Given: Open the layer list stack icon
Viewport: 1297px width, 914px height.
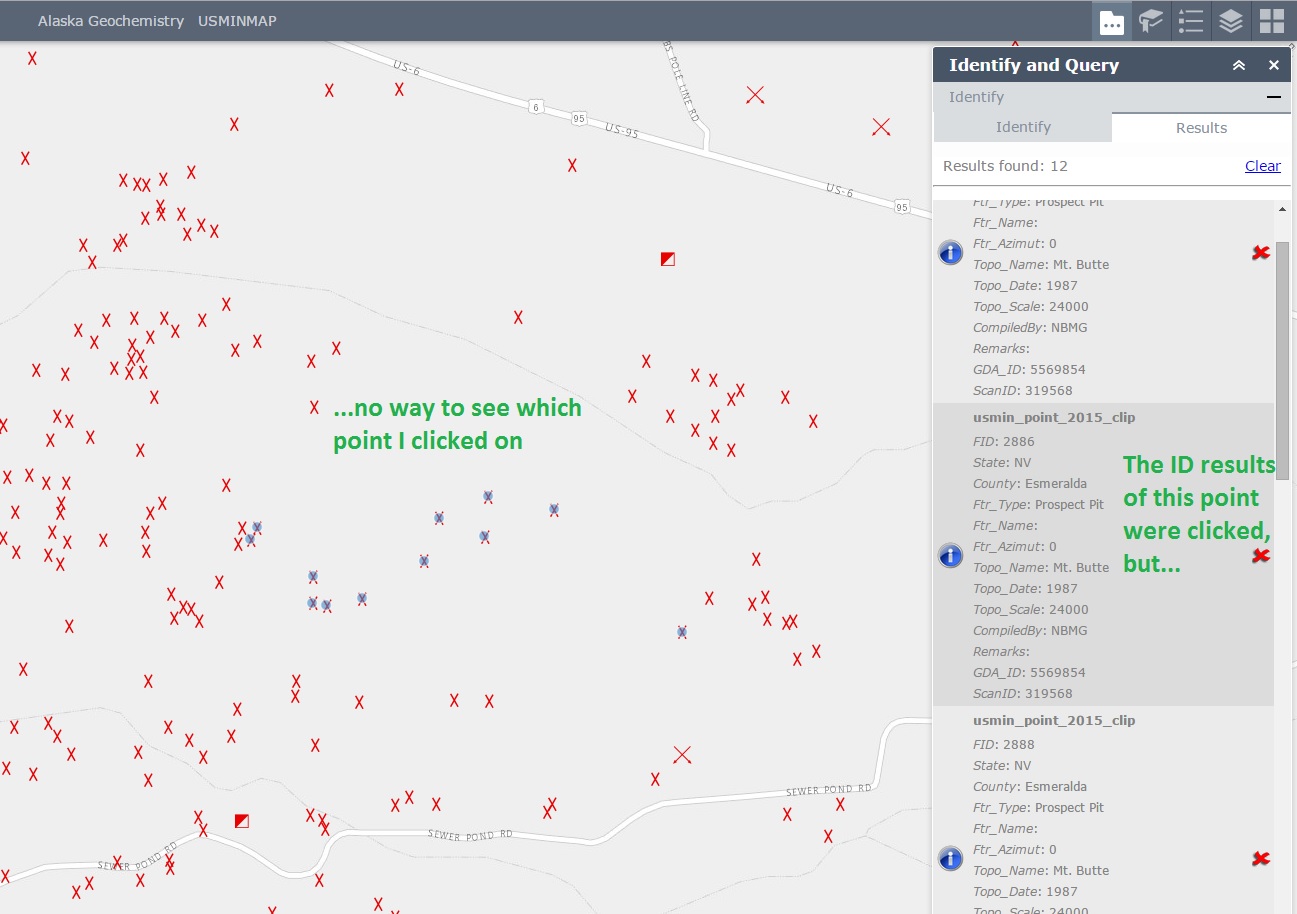Looking at the screenshot, I should pos(1231,21).
